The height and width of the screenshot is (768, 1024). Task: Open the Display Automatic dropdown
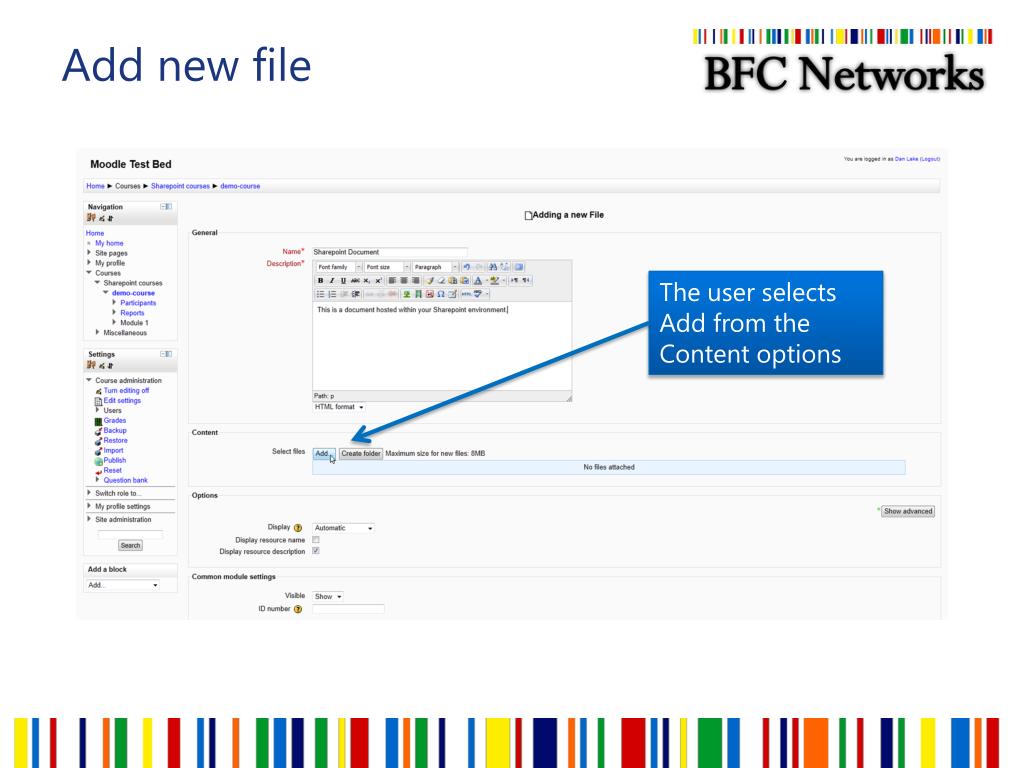tap(344, 528)
